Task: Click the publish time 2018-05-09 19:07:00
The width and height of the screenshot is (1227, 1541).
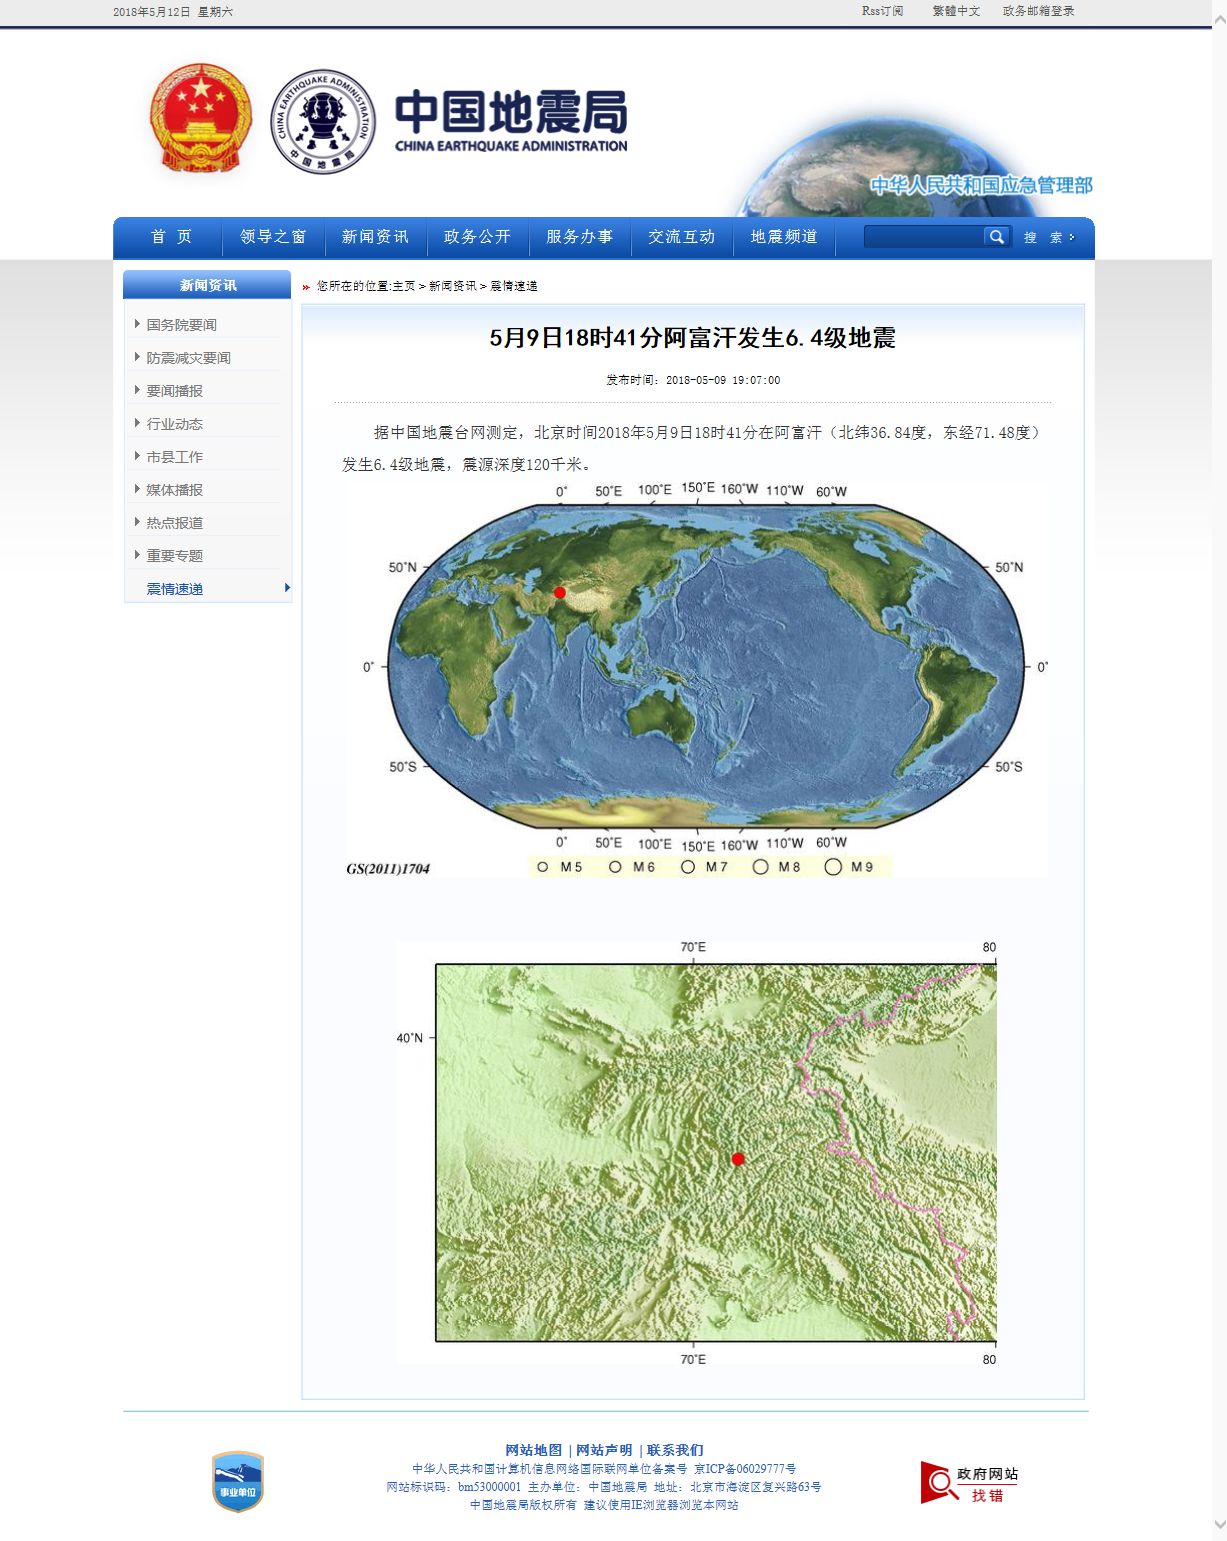Action: (x=723, y=380)
